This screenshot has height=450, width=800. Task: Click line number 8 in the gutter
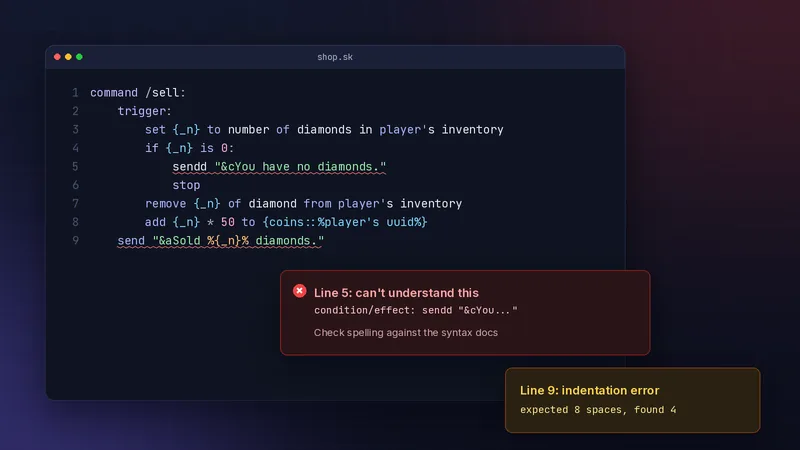76,222
